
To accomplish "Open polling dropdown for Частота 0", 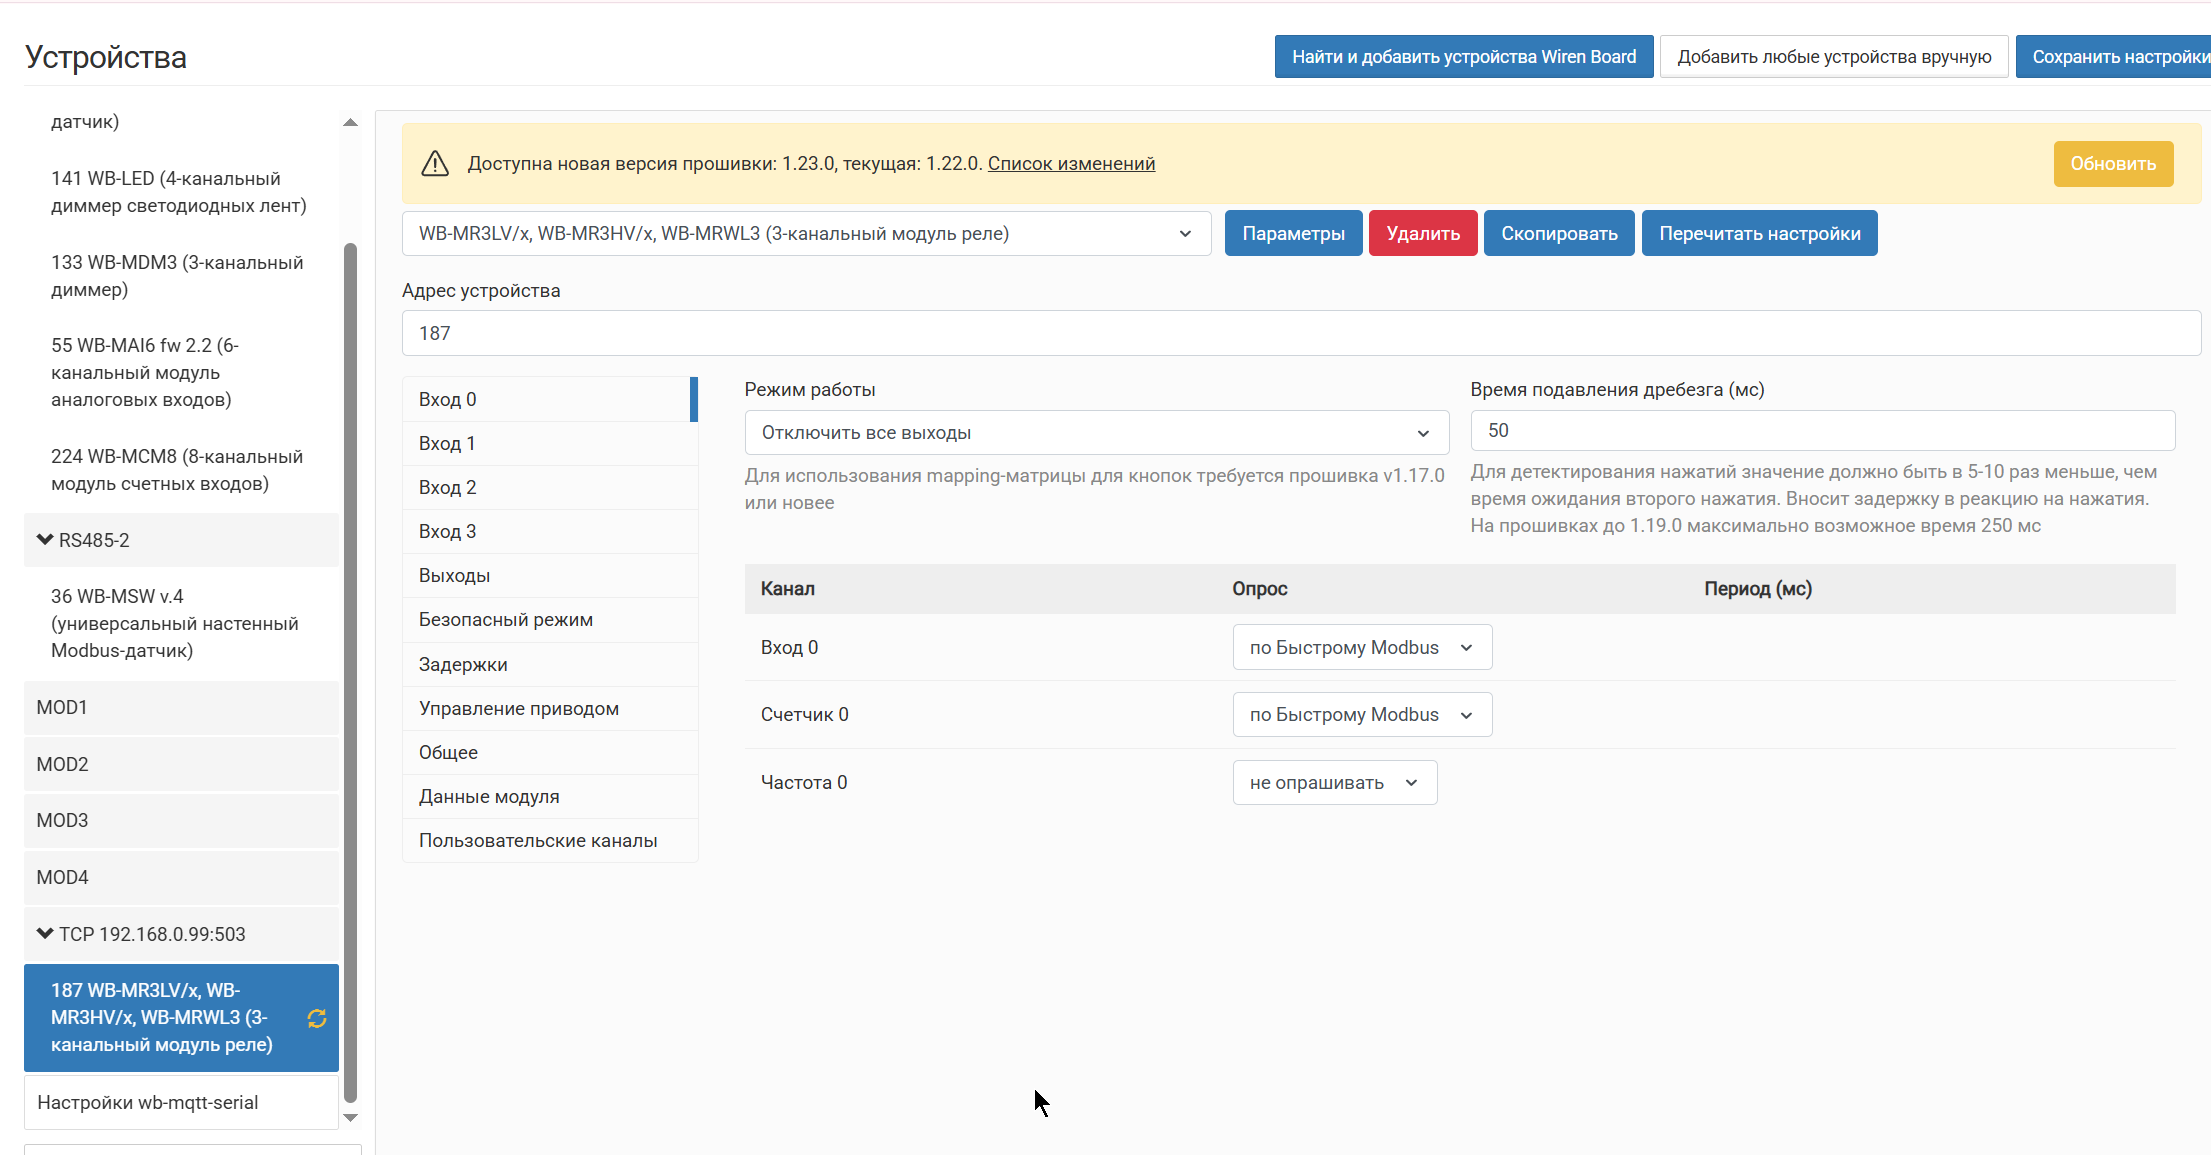I will tap(1335, 783).
